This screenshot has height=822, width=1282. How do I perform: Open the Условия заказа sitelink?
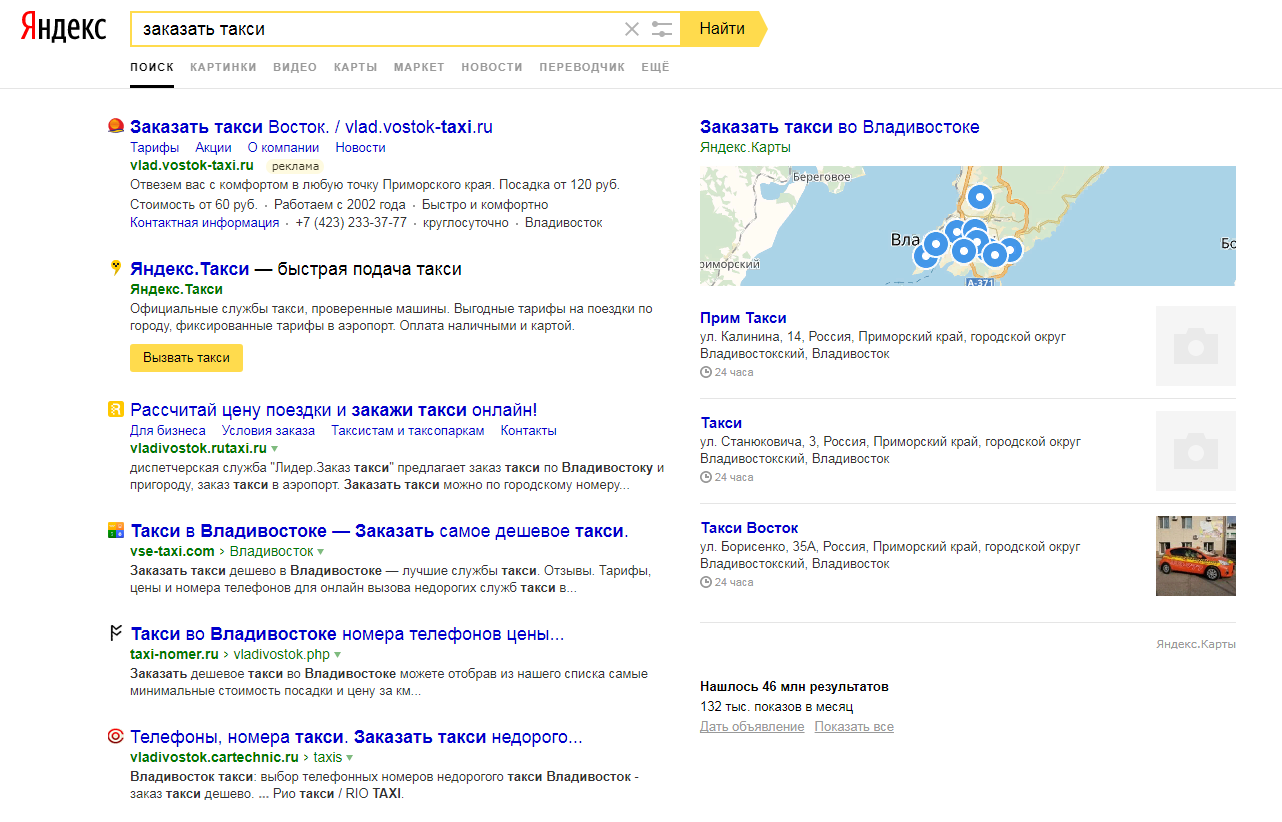(268, 431)
